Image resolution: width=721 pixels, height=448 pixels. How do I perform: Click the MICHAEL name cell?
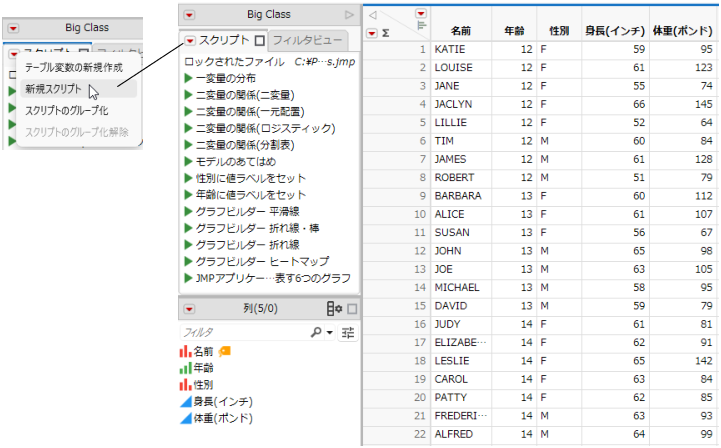tap(461, 287)
